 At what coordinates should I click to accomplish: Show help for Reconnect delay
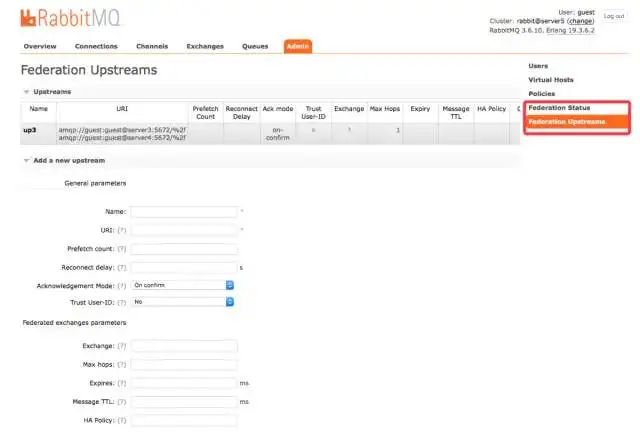[122, 268]
